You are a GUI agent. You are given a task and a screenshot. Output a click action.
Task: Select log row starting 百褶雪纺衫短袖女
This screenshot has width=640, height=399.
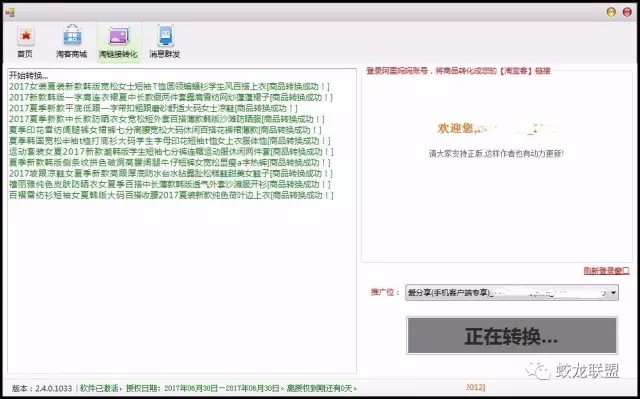click(171, 195)
